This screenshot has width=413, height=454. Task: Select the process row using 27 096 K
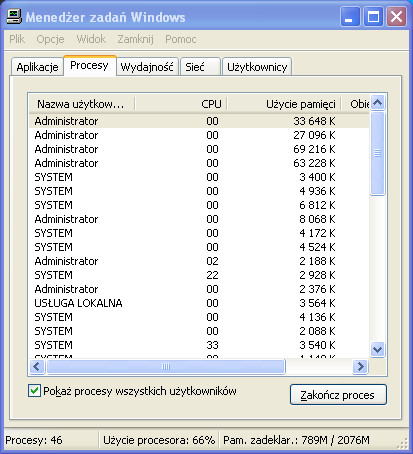coord(199,135)
